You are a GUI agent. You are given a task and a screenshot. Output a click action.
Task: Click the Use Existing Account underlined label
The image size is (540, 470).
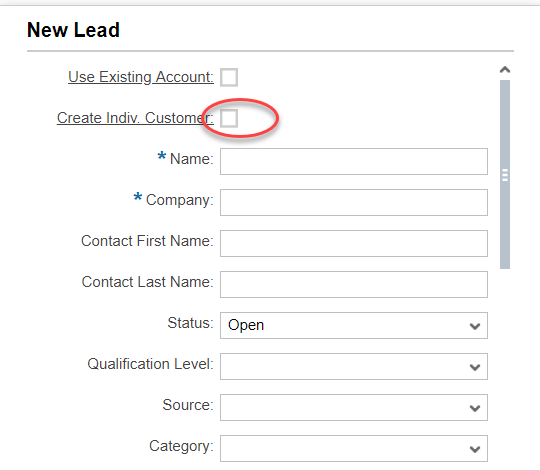[141, 77]
